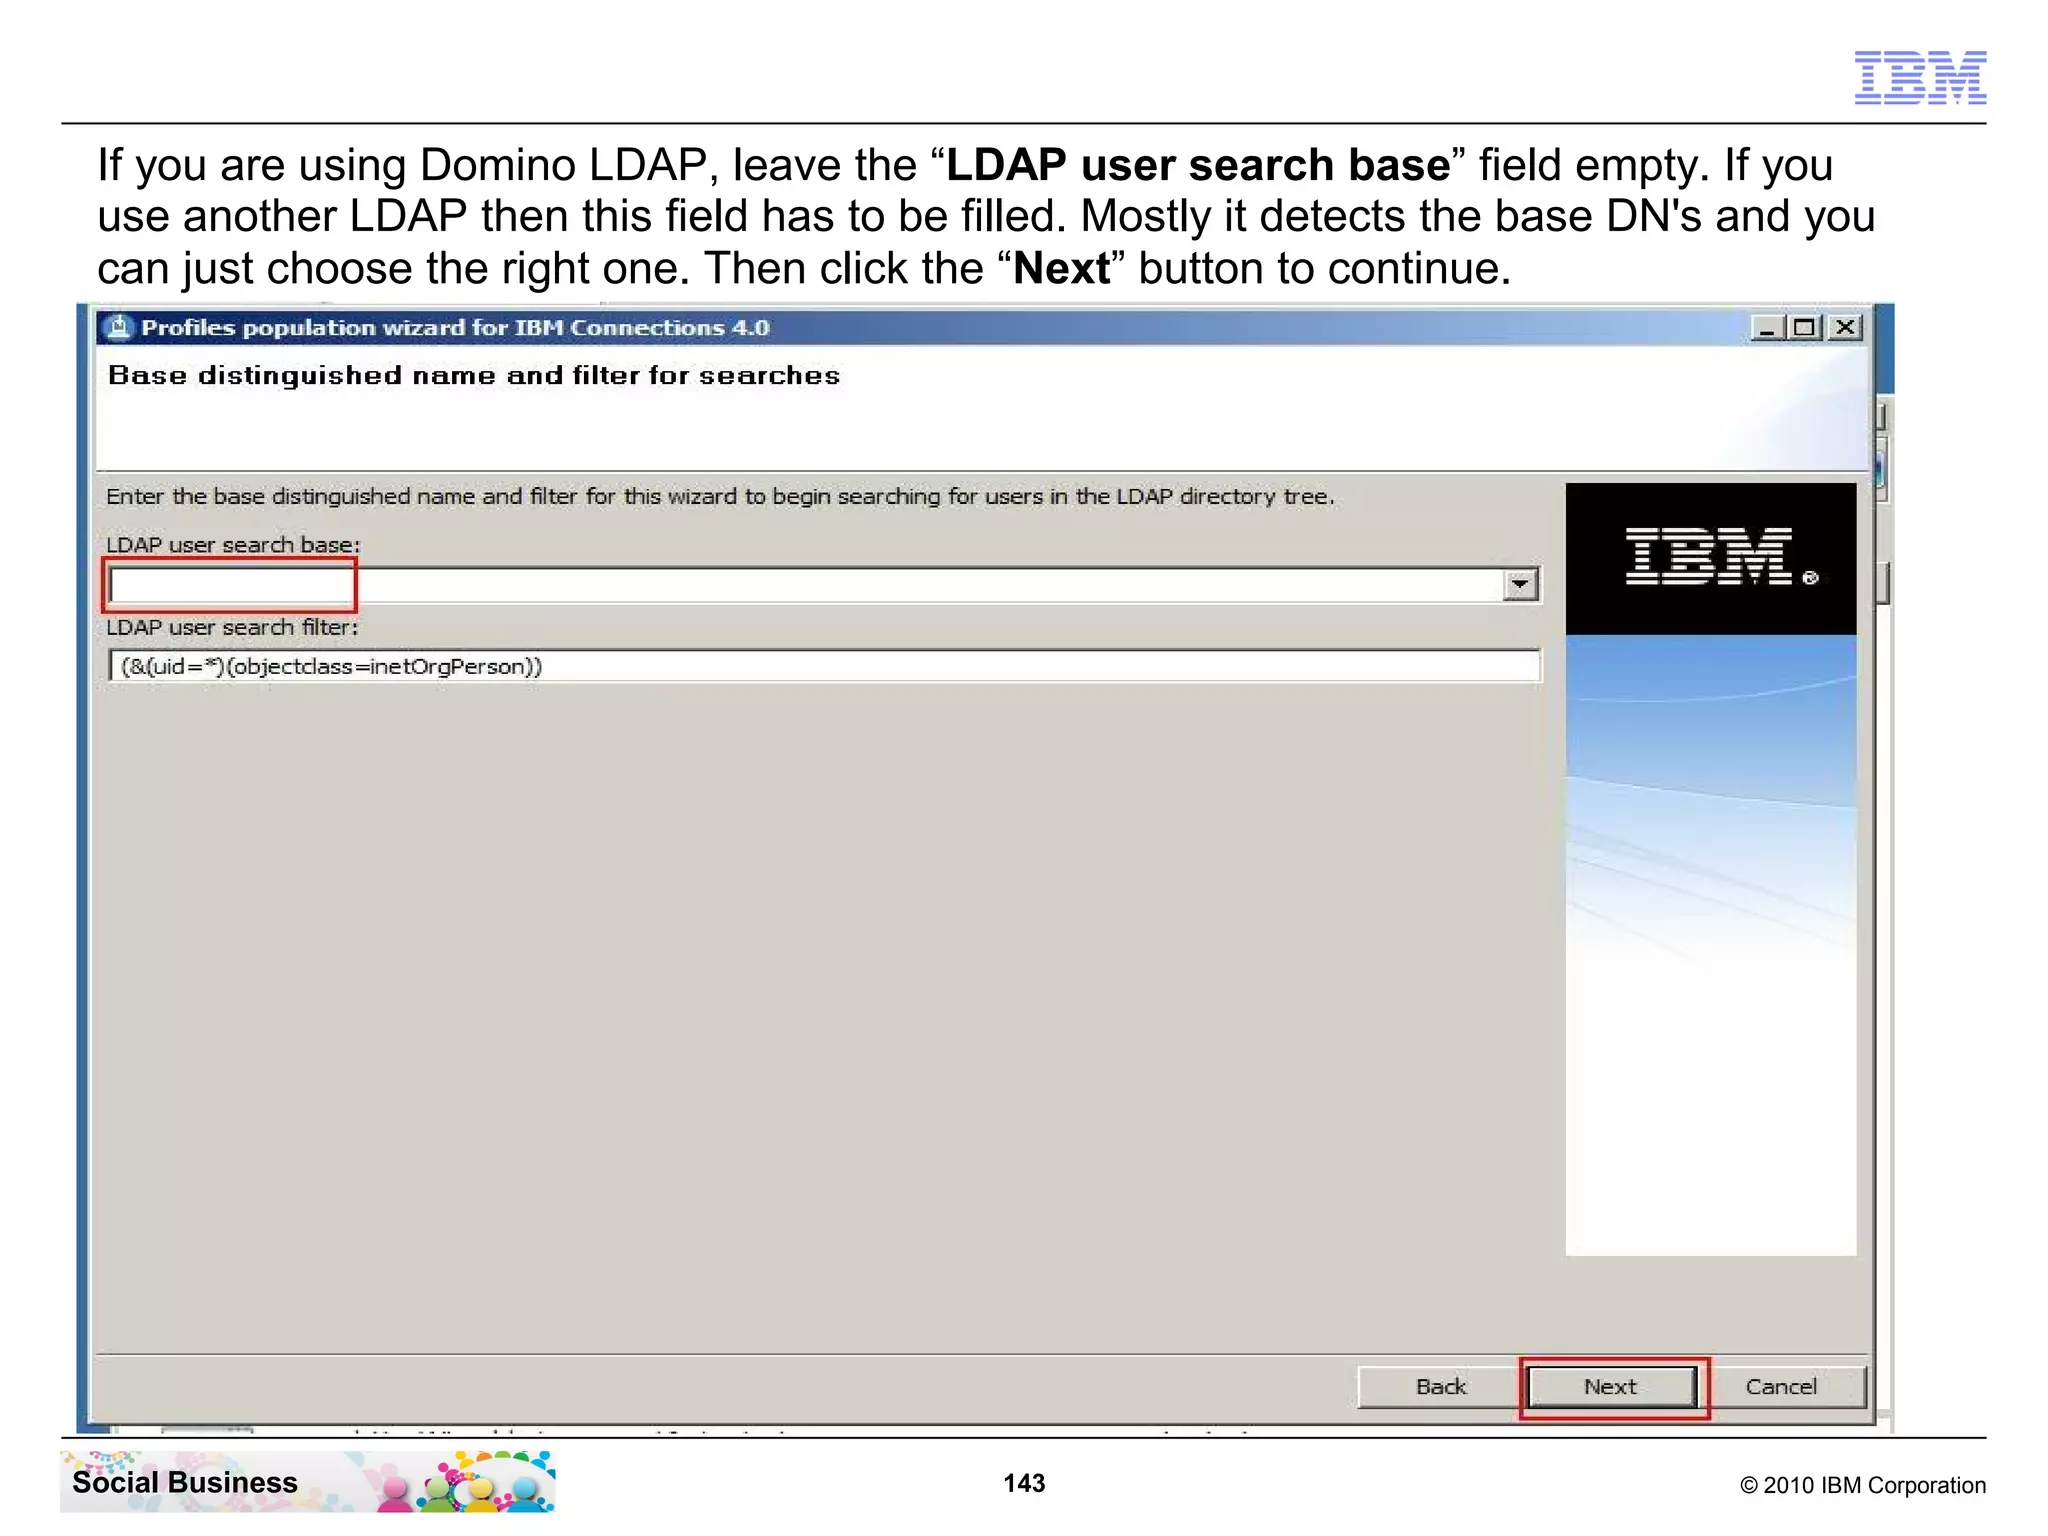Maximize the Profiles population wizard window
The width and height of the screenshot is (2048, 1536).
click(1805, 328)
